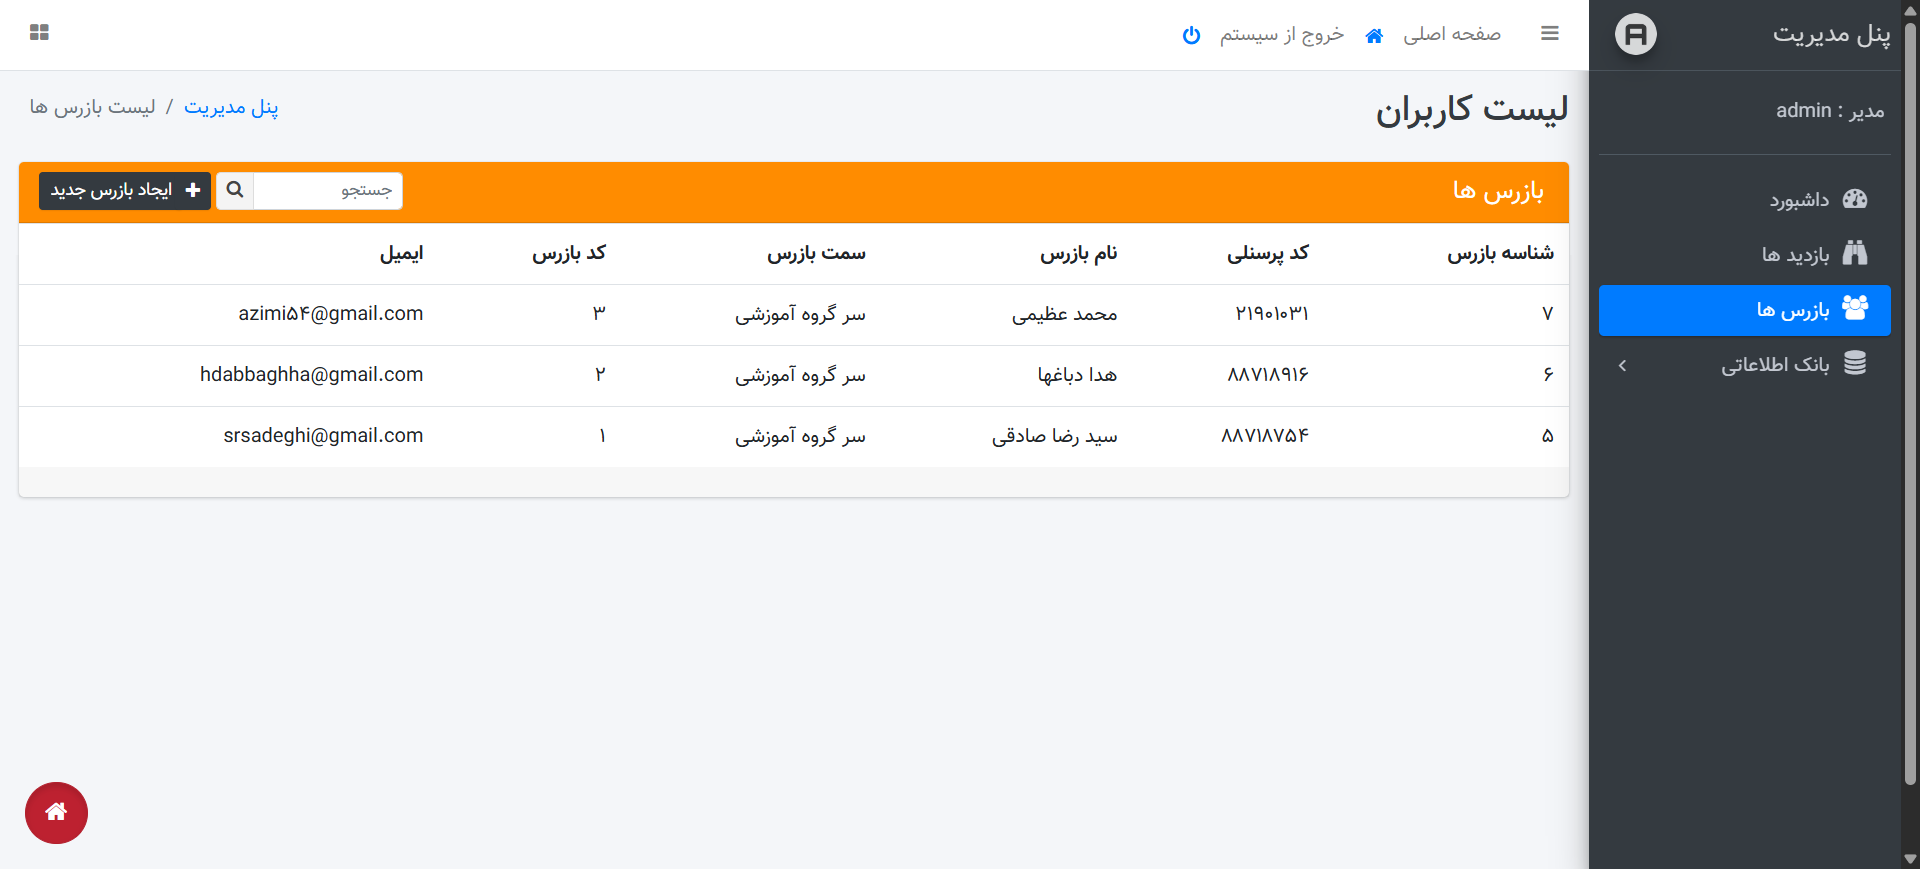Screen dimensions: 1920x869
Task: Click the dashboard gauge icon
Action: coord(1854,199)
